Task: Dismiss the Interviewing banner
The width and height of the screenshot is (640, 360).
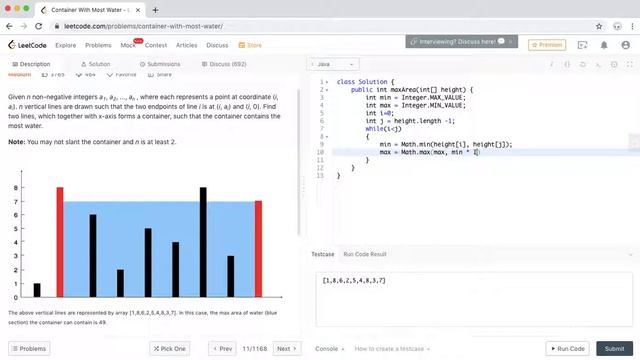Action: (511, 42)
